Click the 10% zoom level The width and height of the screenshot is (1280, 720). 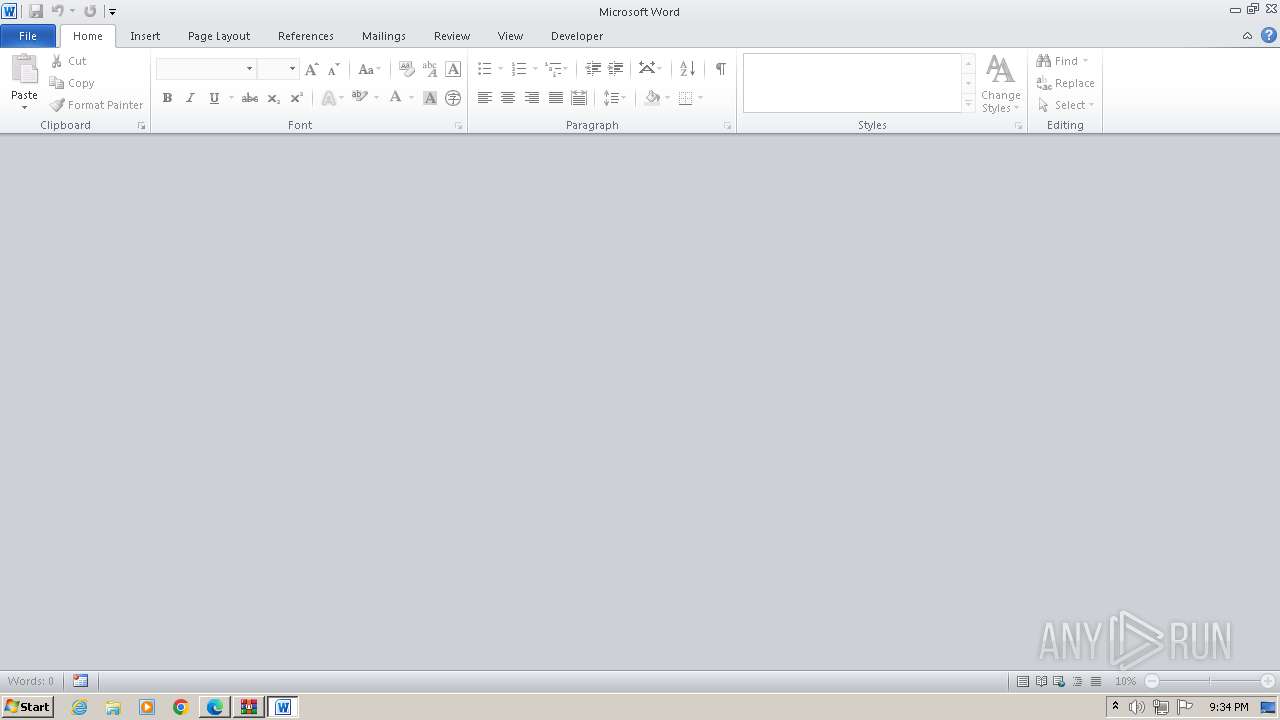click(1126, 681)
